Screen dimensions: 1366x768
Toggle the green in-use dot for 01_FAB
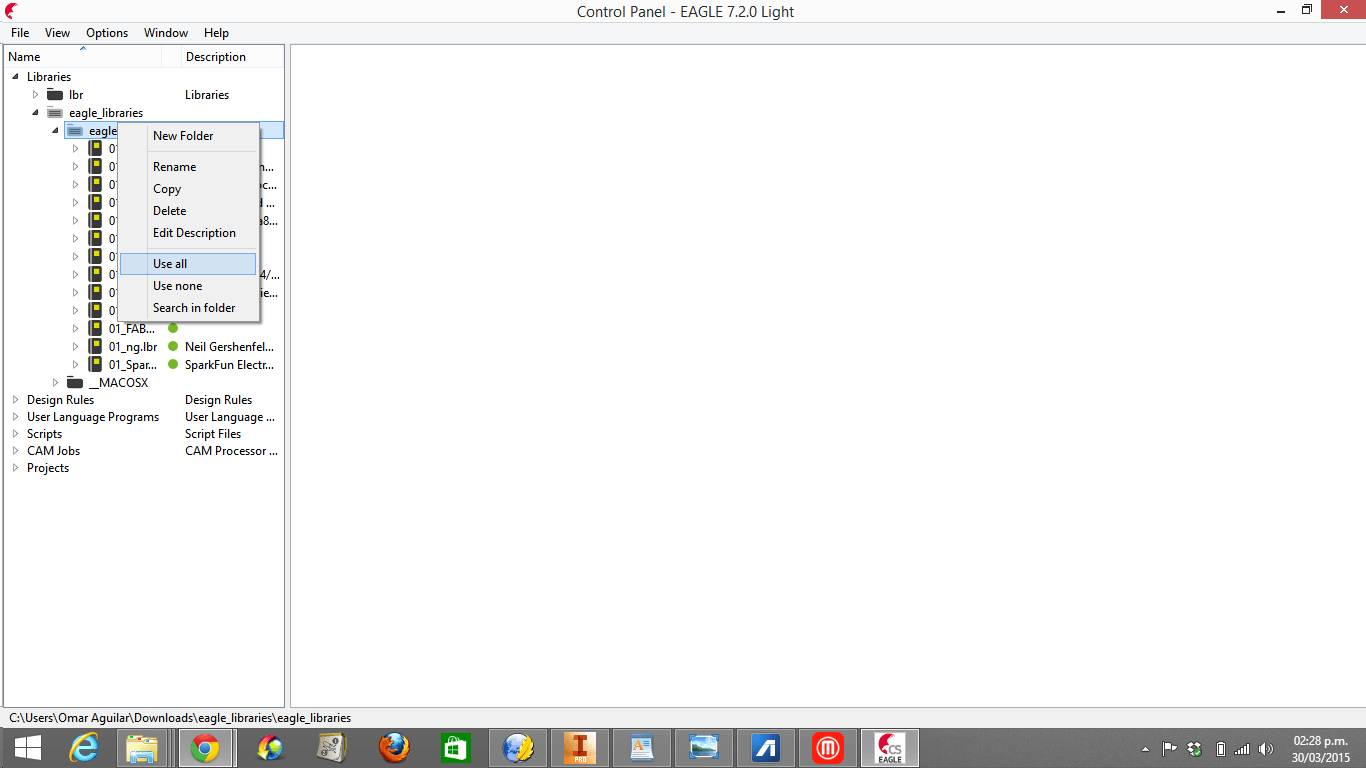tap(173, 328)
